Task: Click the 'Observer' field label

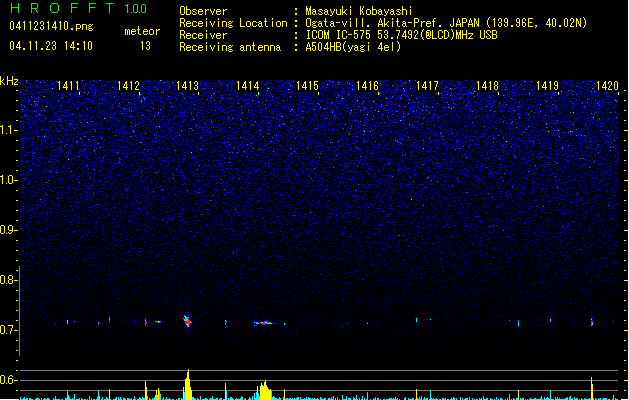Action: click(203, 11)
